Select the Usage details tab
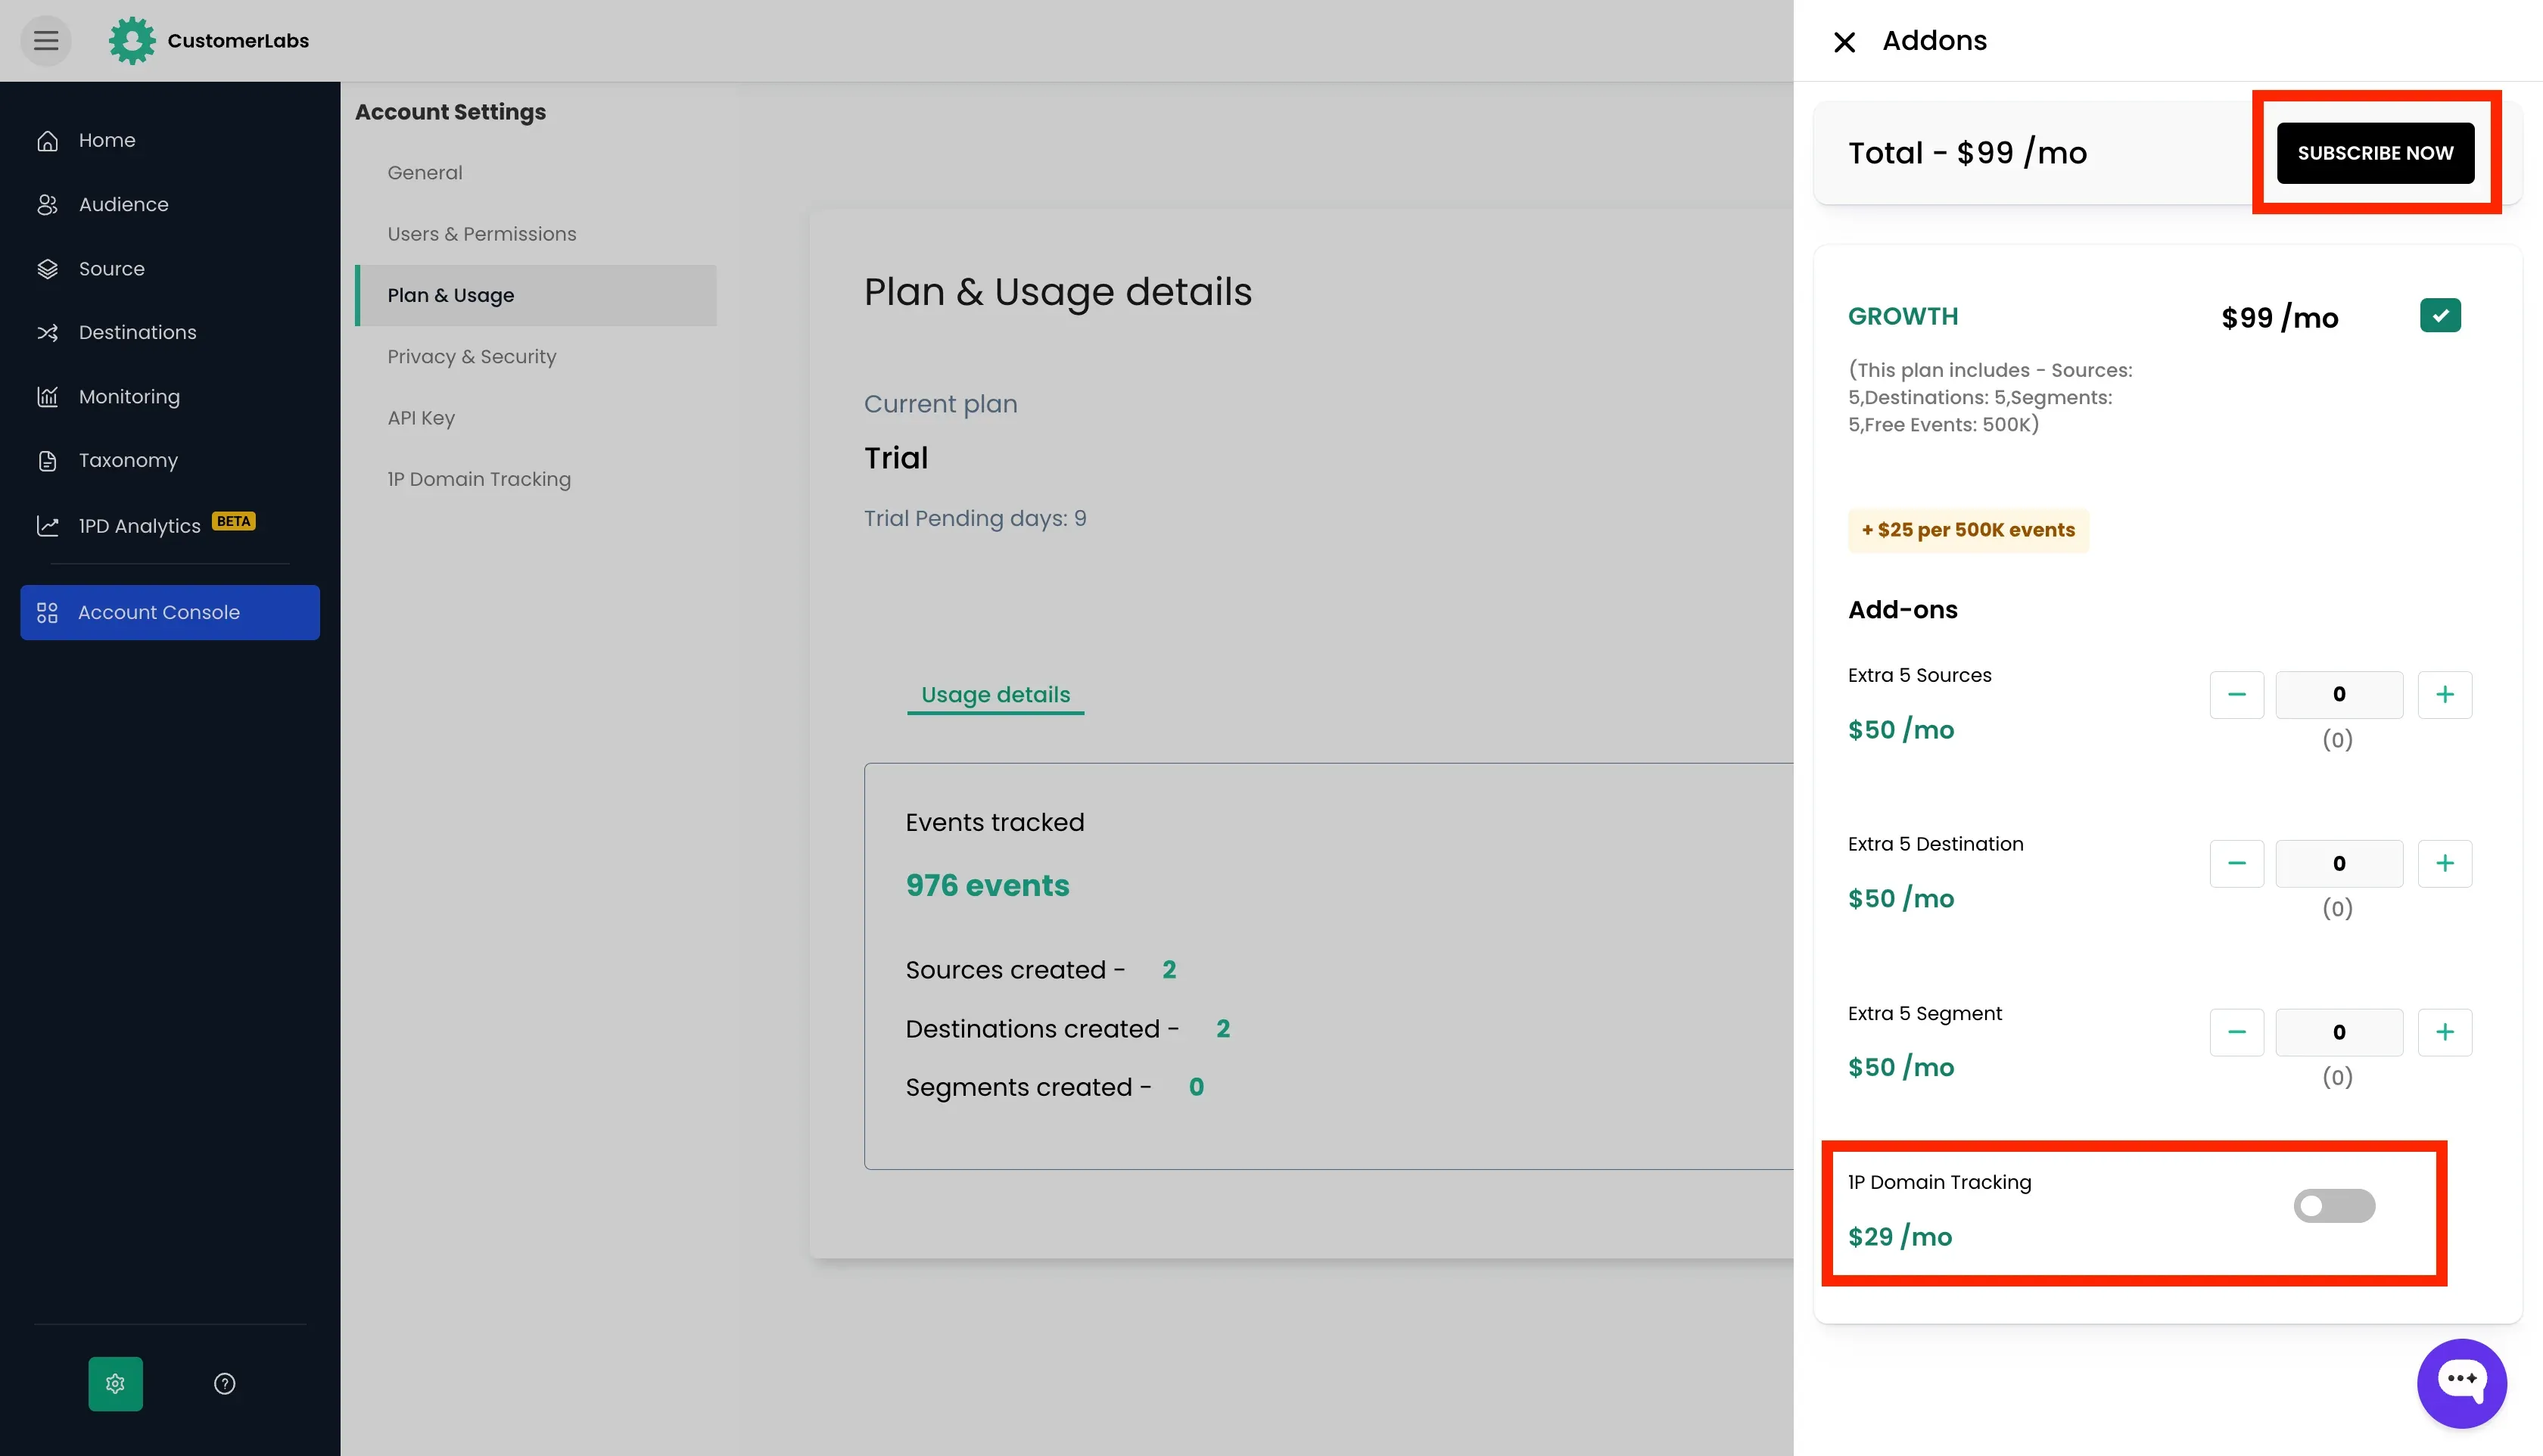The image size is (2543, 1456). [x=995, y=695]
